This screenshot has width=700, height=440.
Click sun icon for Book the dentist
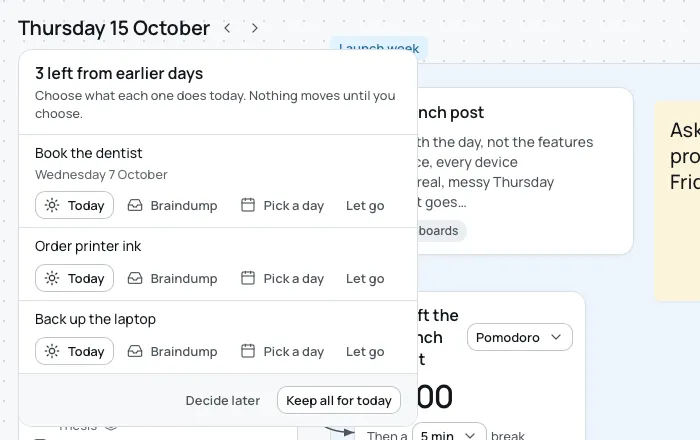(52, 205)
